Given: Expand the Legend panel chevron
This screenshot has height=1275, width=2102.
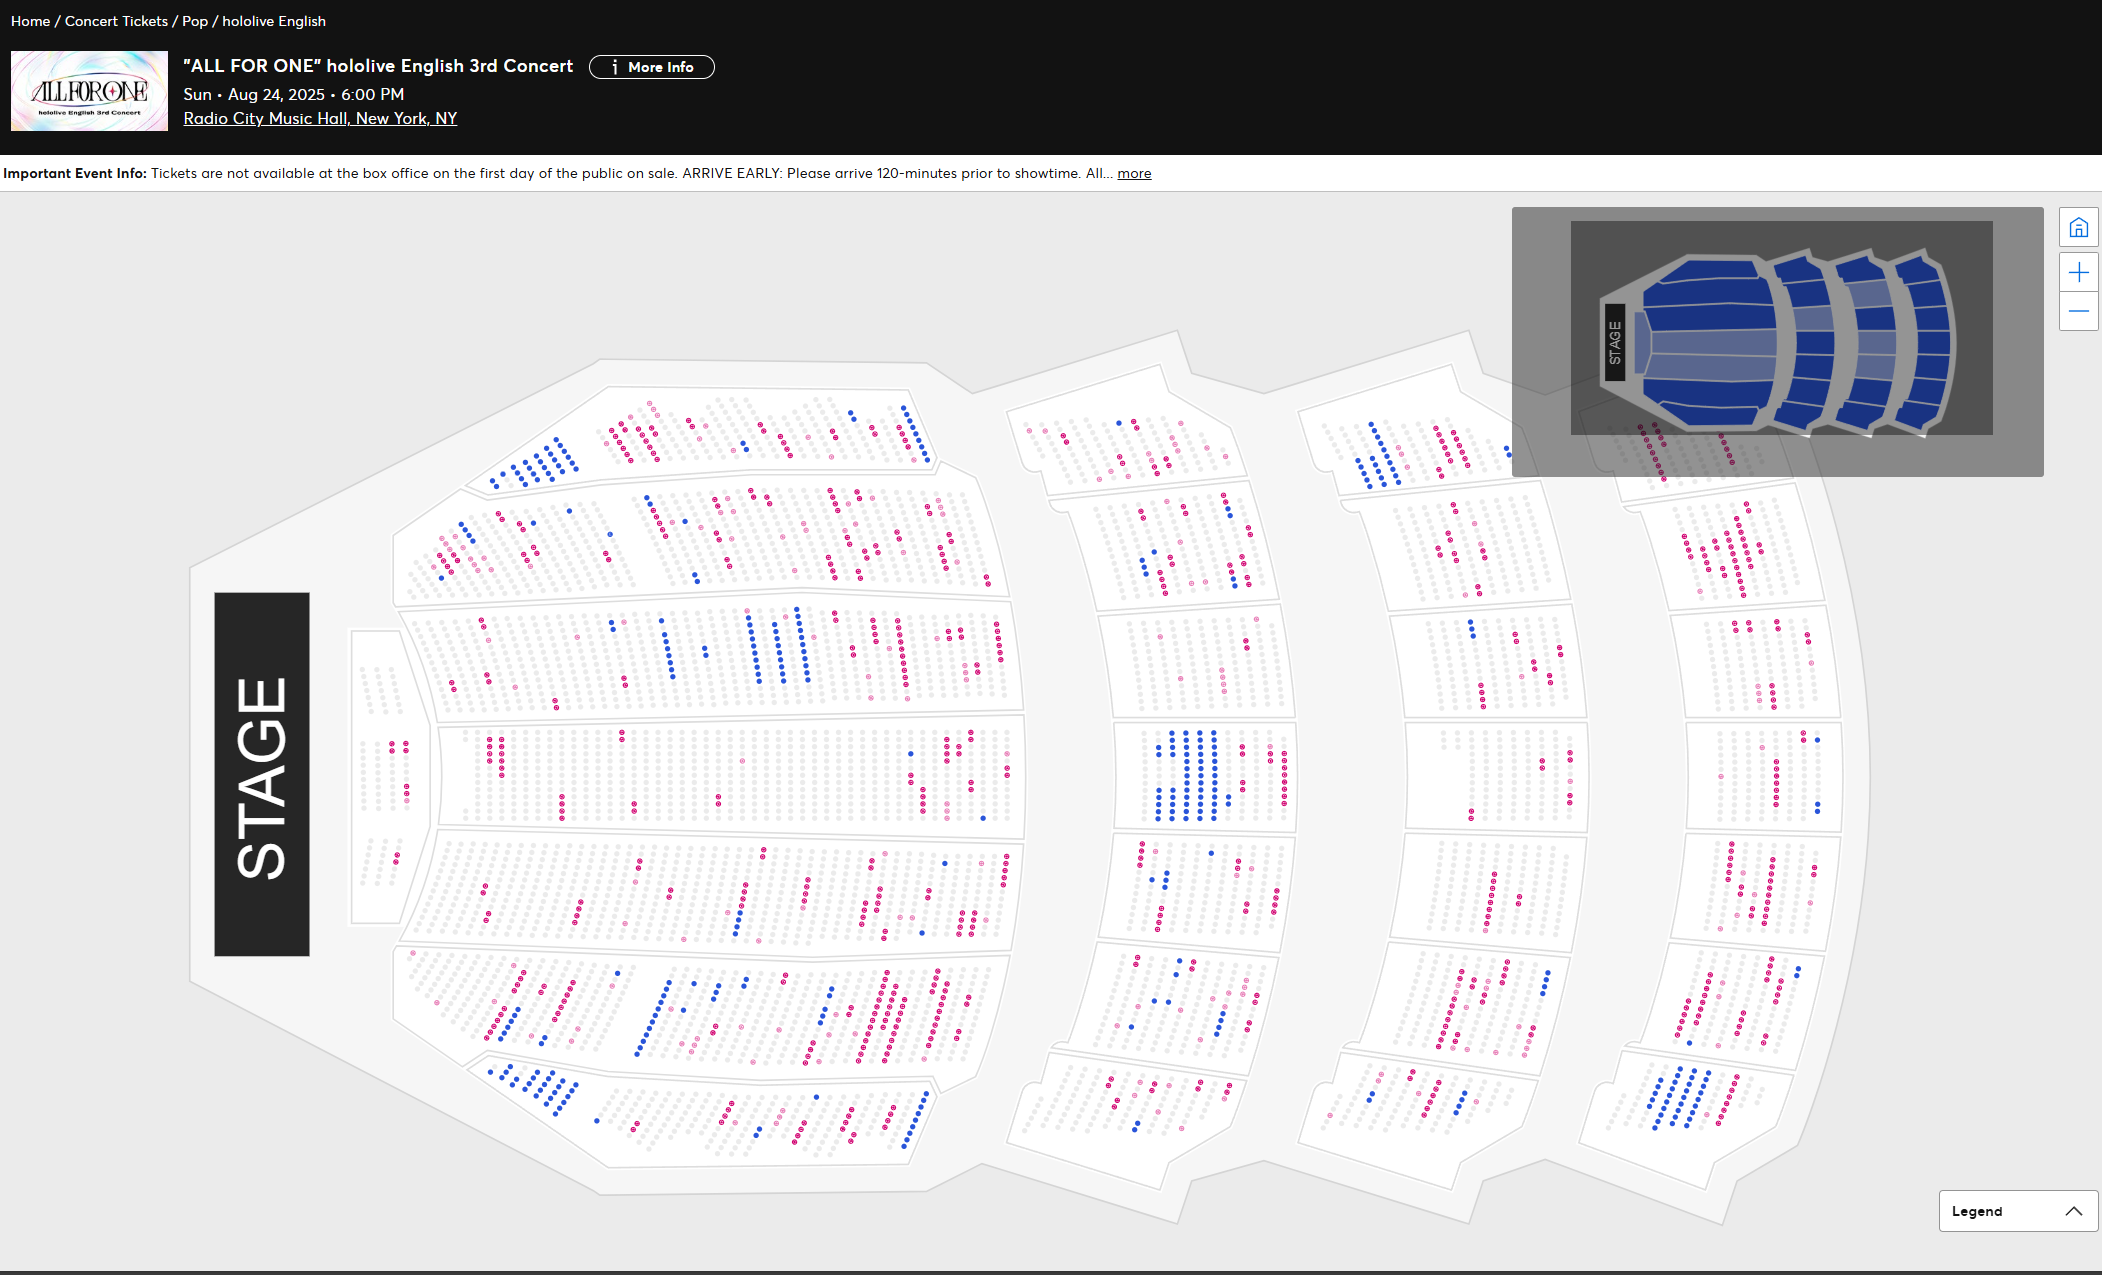Looking at the screenshot, I should coord(2074,1211).
